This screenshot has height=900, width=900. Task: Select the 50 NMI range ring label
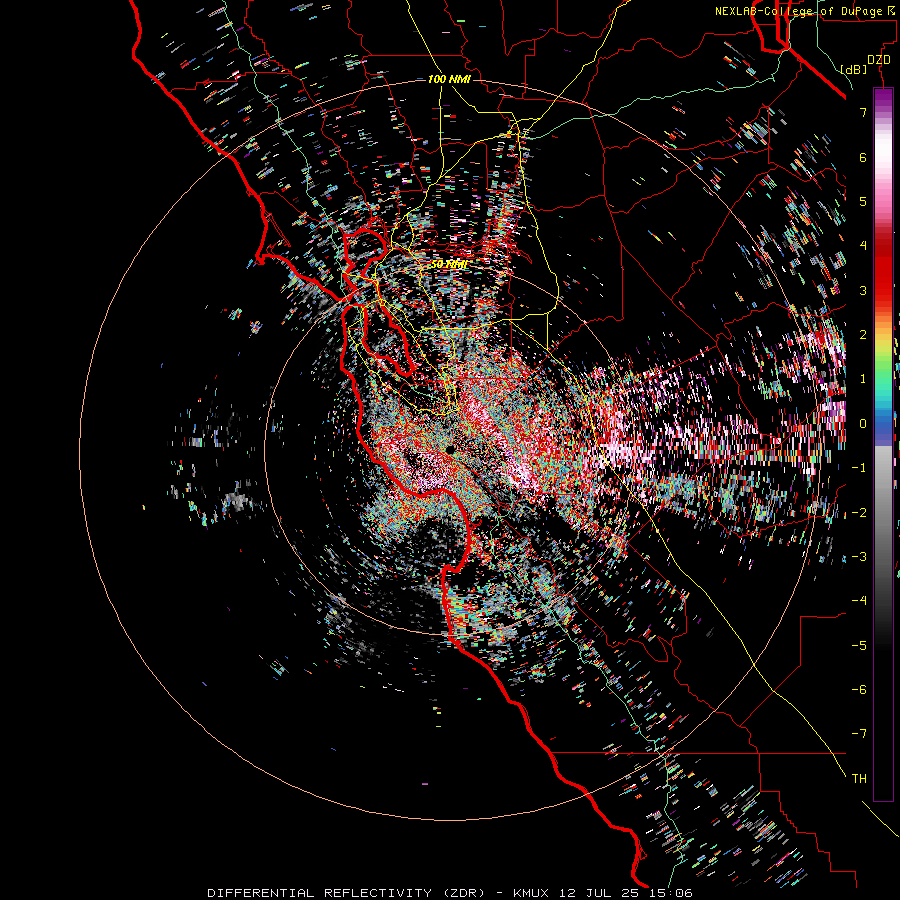pyautogui.click(x=449, y=265)
